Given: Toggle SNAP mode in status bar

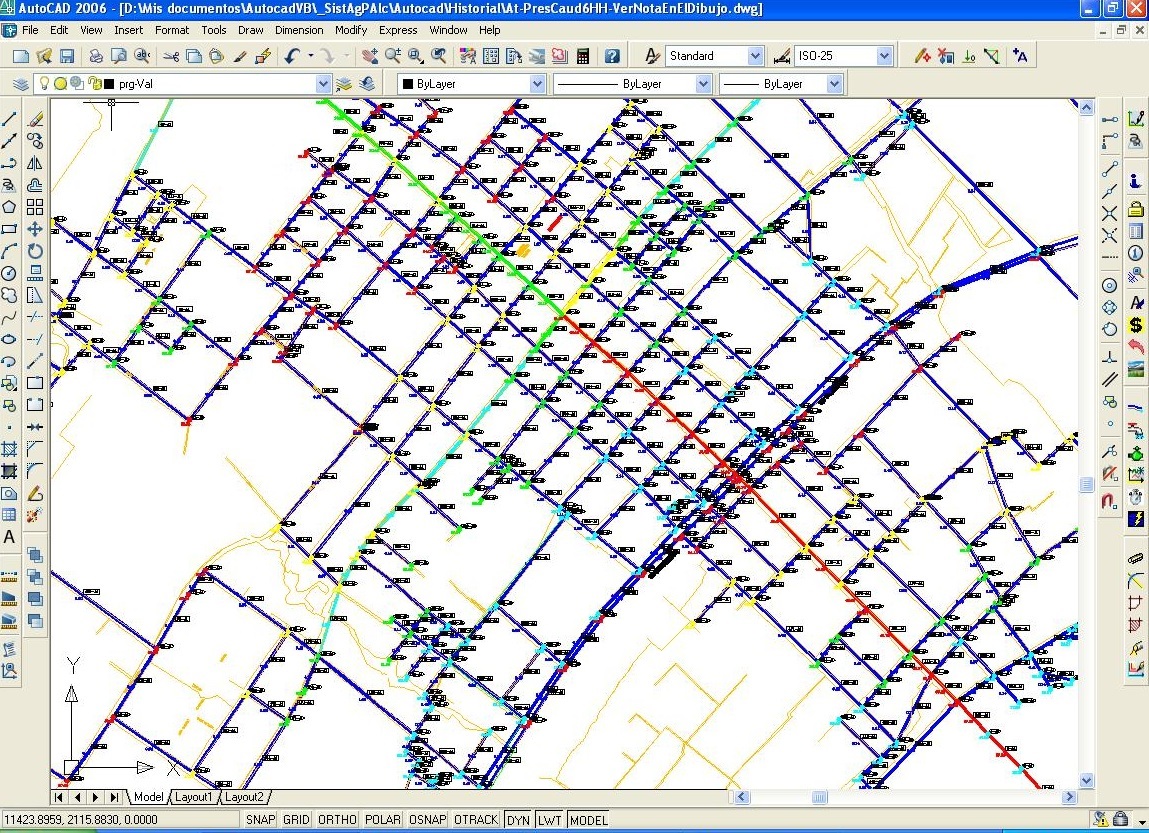Looking at the screenshot, I should pos(260,820).
